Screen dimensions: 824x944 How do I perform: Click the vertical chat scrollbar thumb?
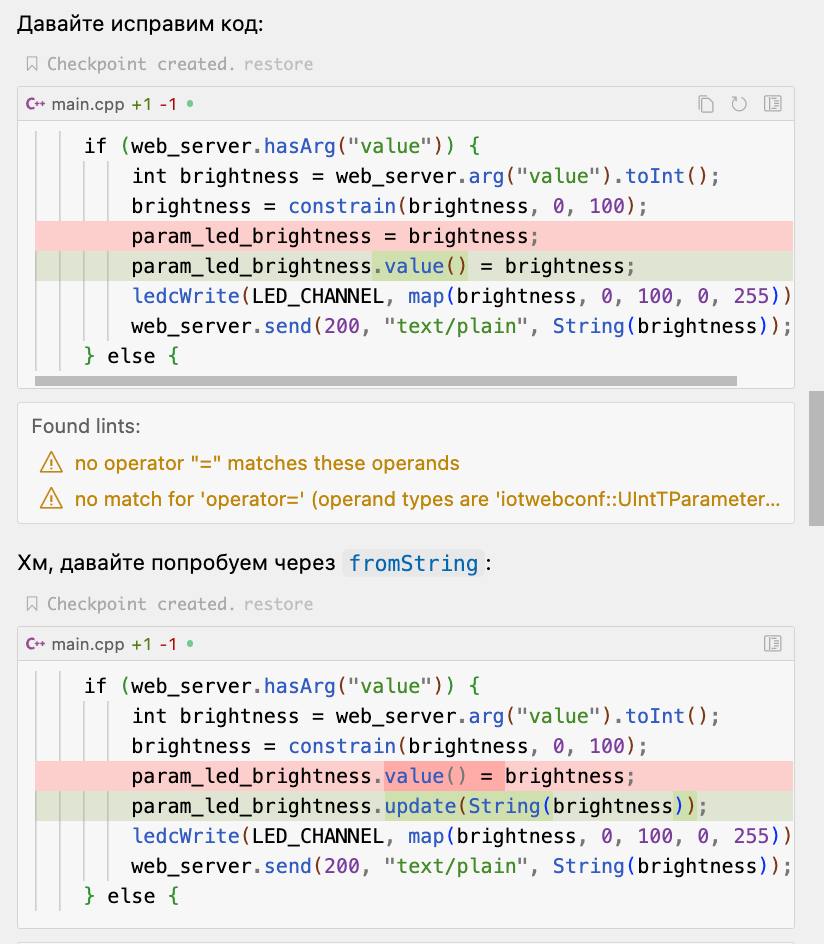click(816, 450)
